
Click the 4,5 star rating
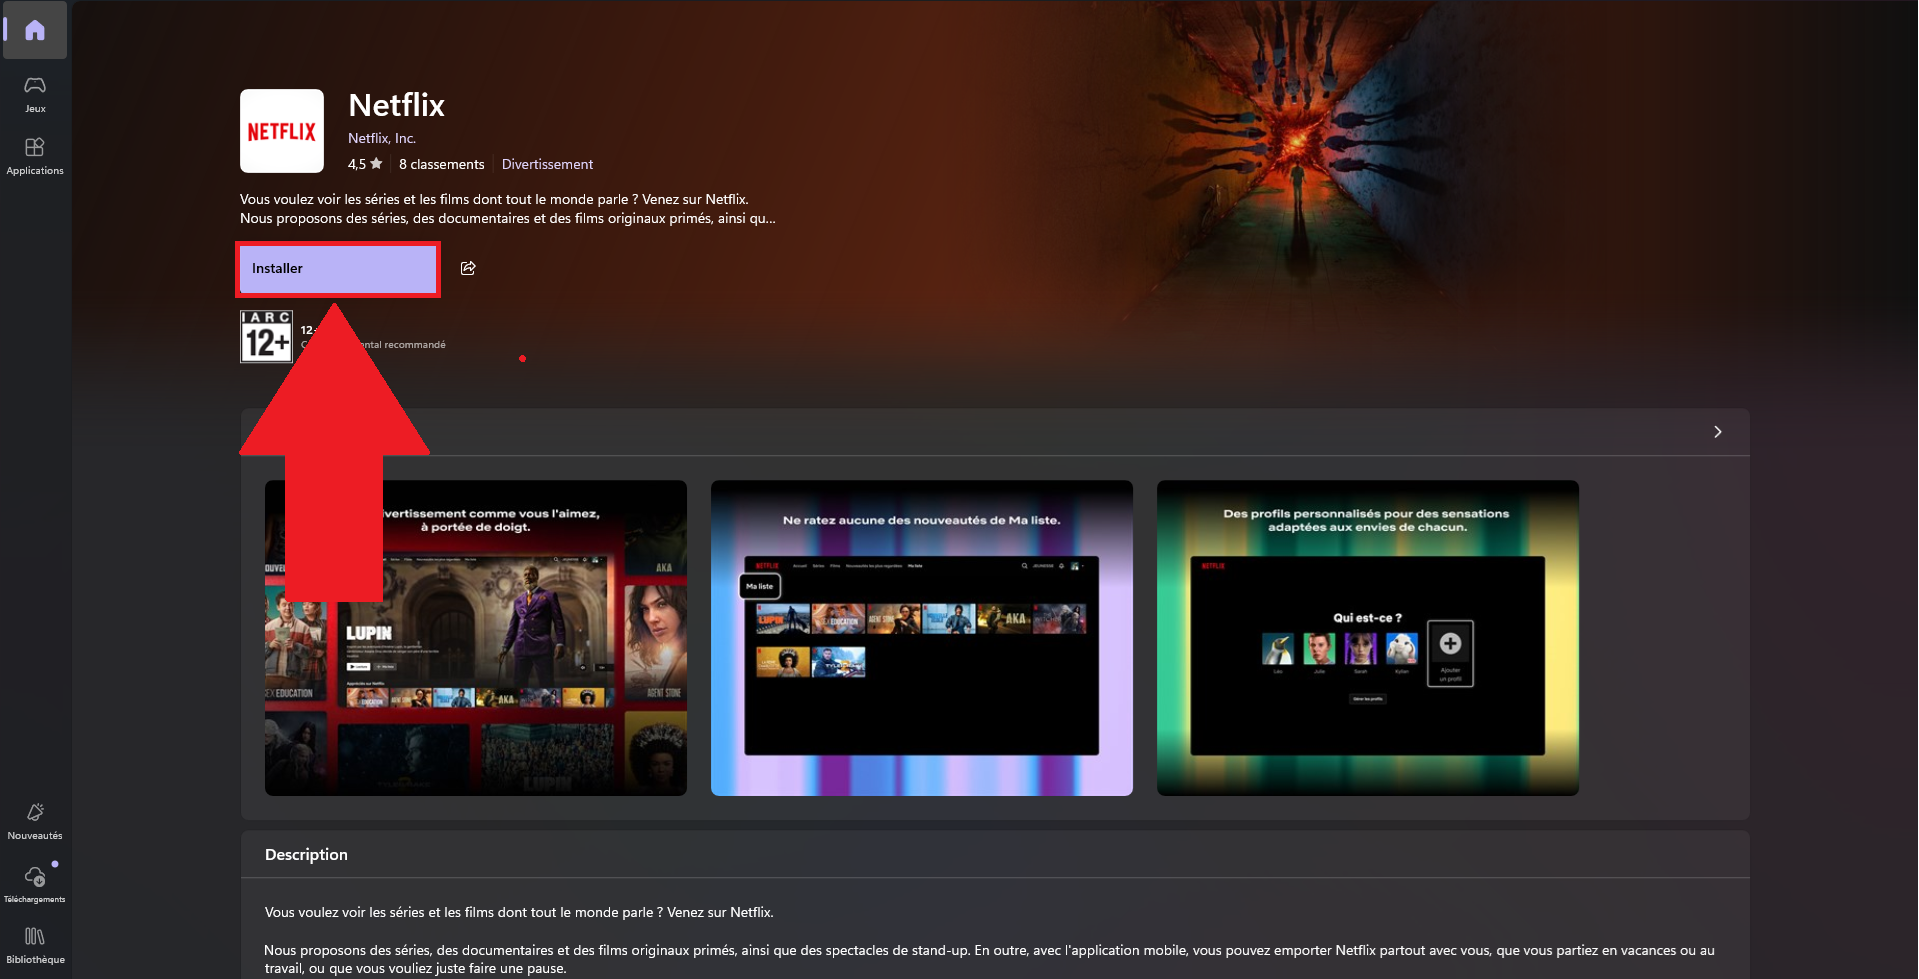(365, 164)
